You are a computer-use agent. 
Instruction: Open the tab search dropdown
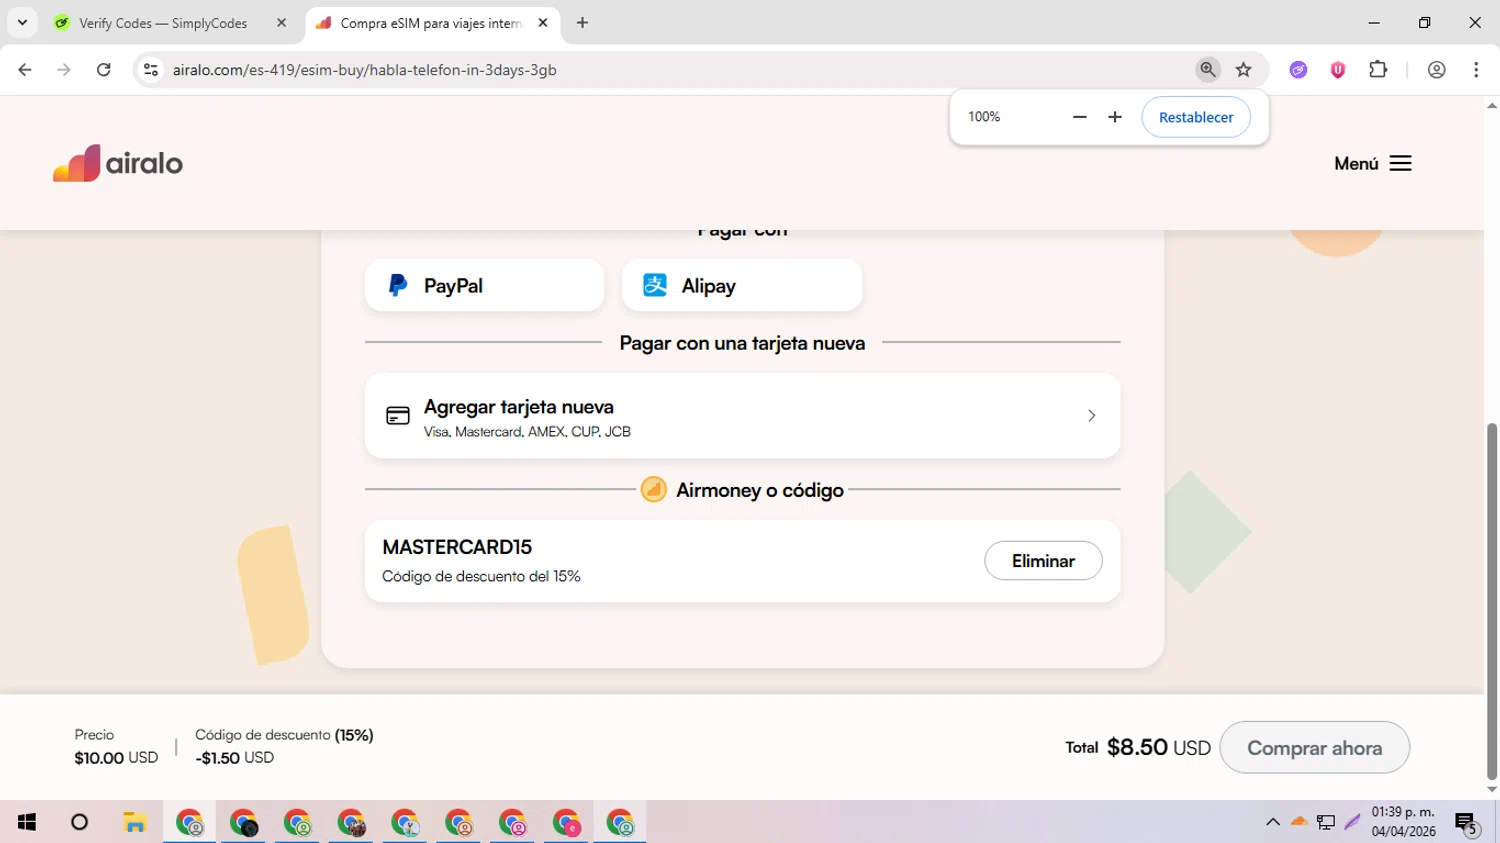[22, 23]
